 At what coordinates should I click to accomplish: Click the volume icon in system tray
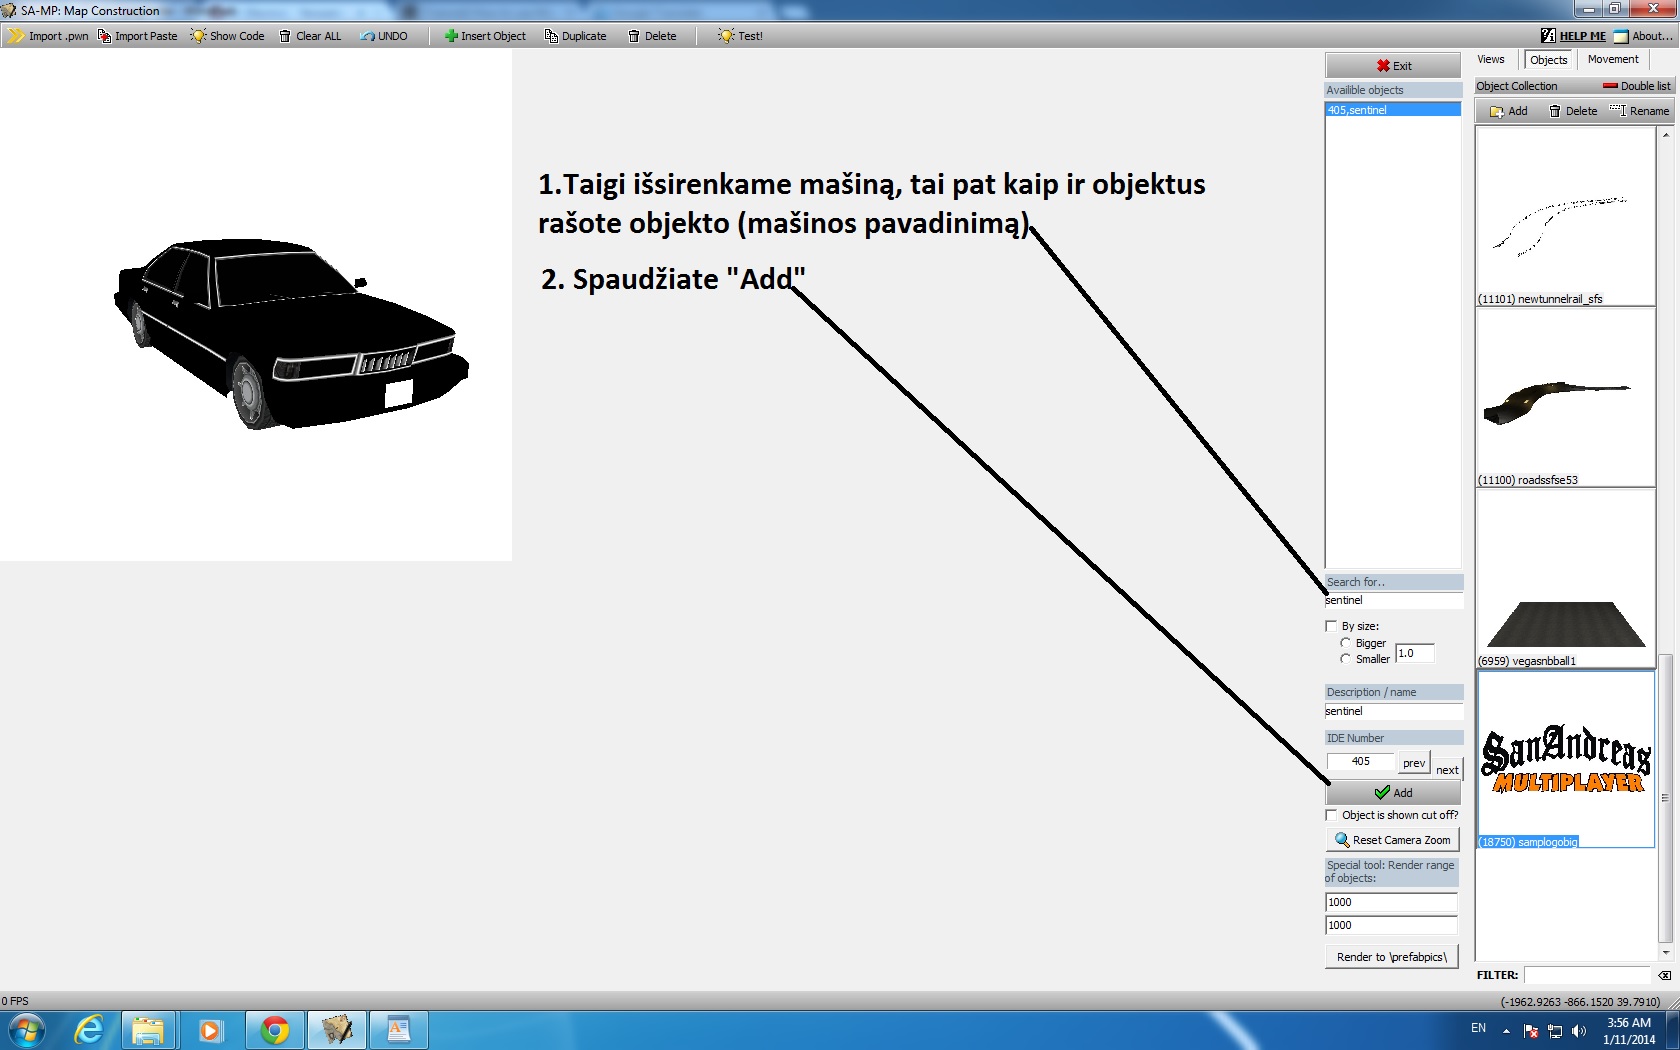pos(1579,1031)
